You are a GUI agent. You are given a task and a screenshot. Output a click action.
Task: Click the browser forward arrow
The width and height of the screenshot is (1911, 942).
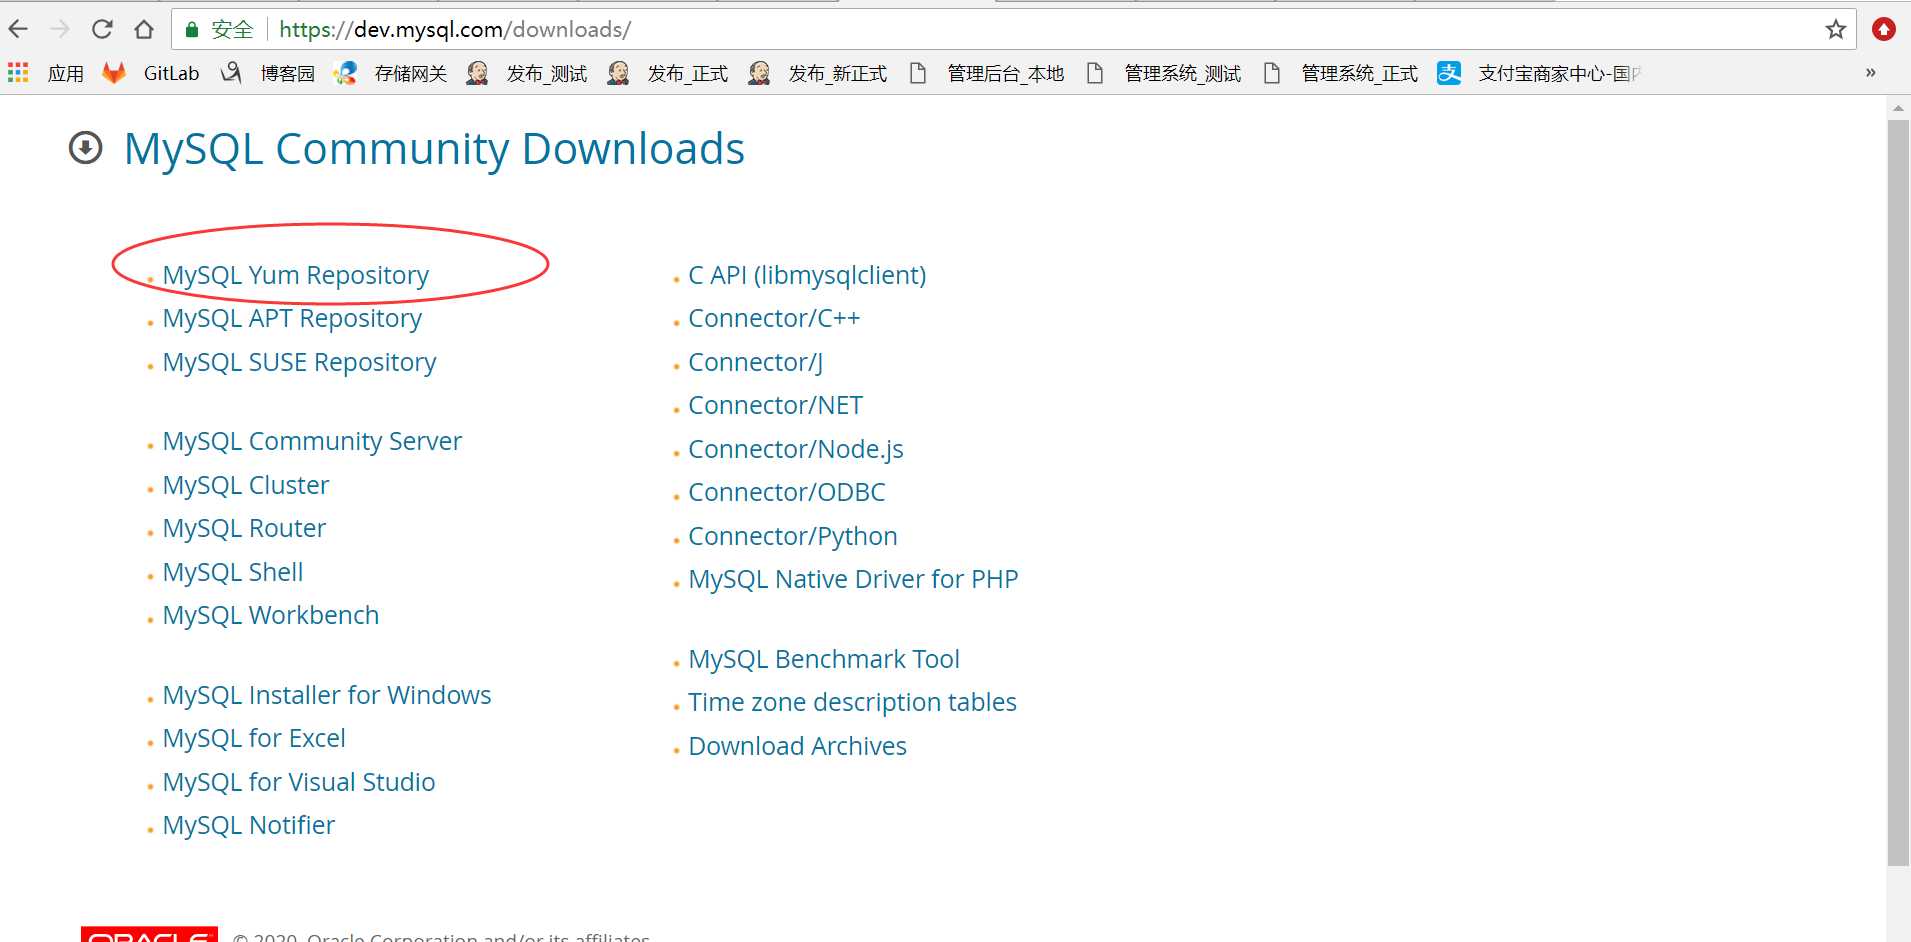tap(60, 29)
